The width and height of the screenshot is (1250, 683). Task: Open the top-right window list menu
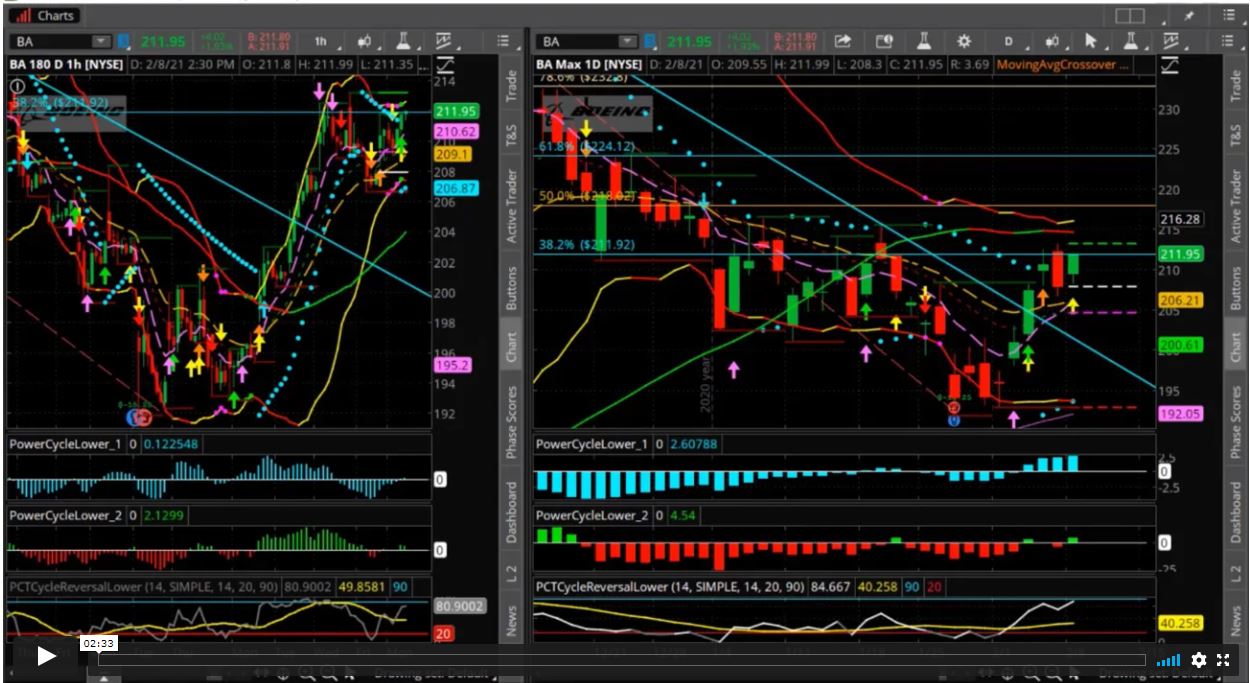(1230, 15)
